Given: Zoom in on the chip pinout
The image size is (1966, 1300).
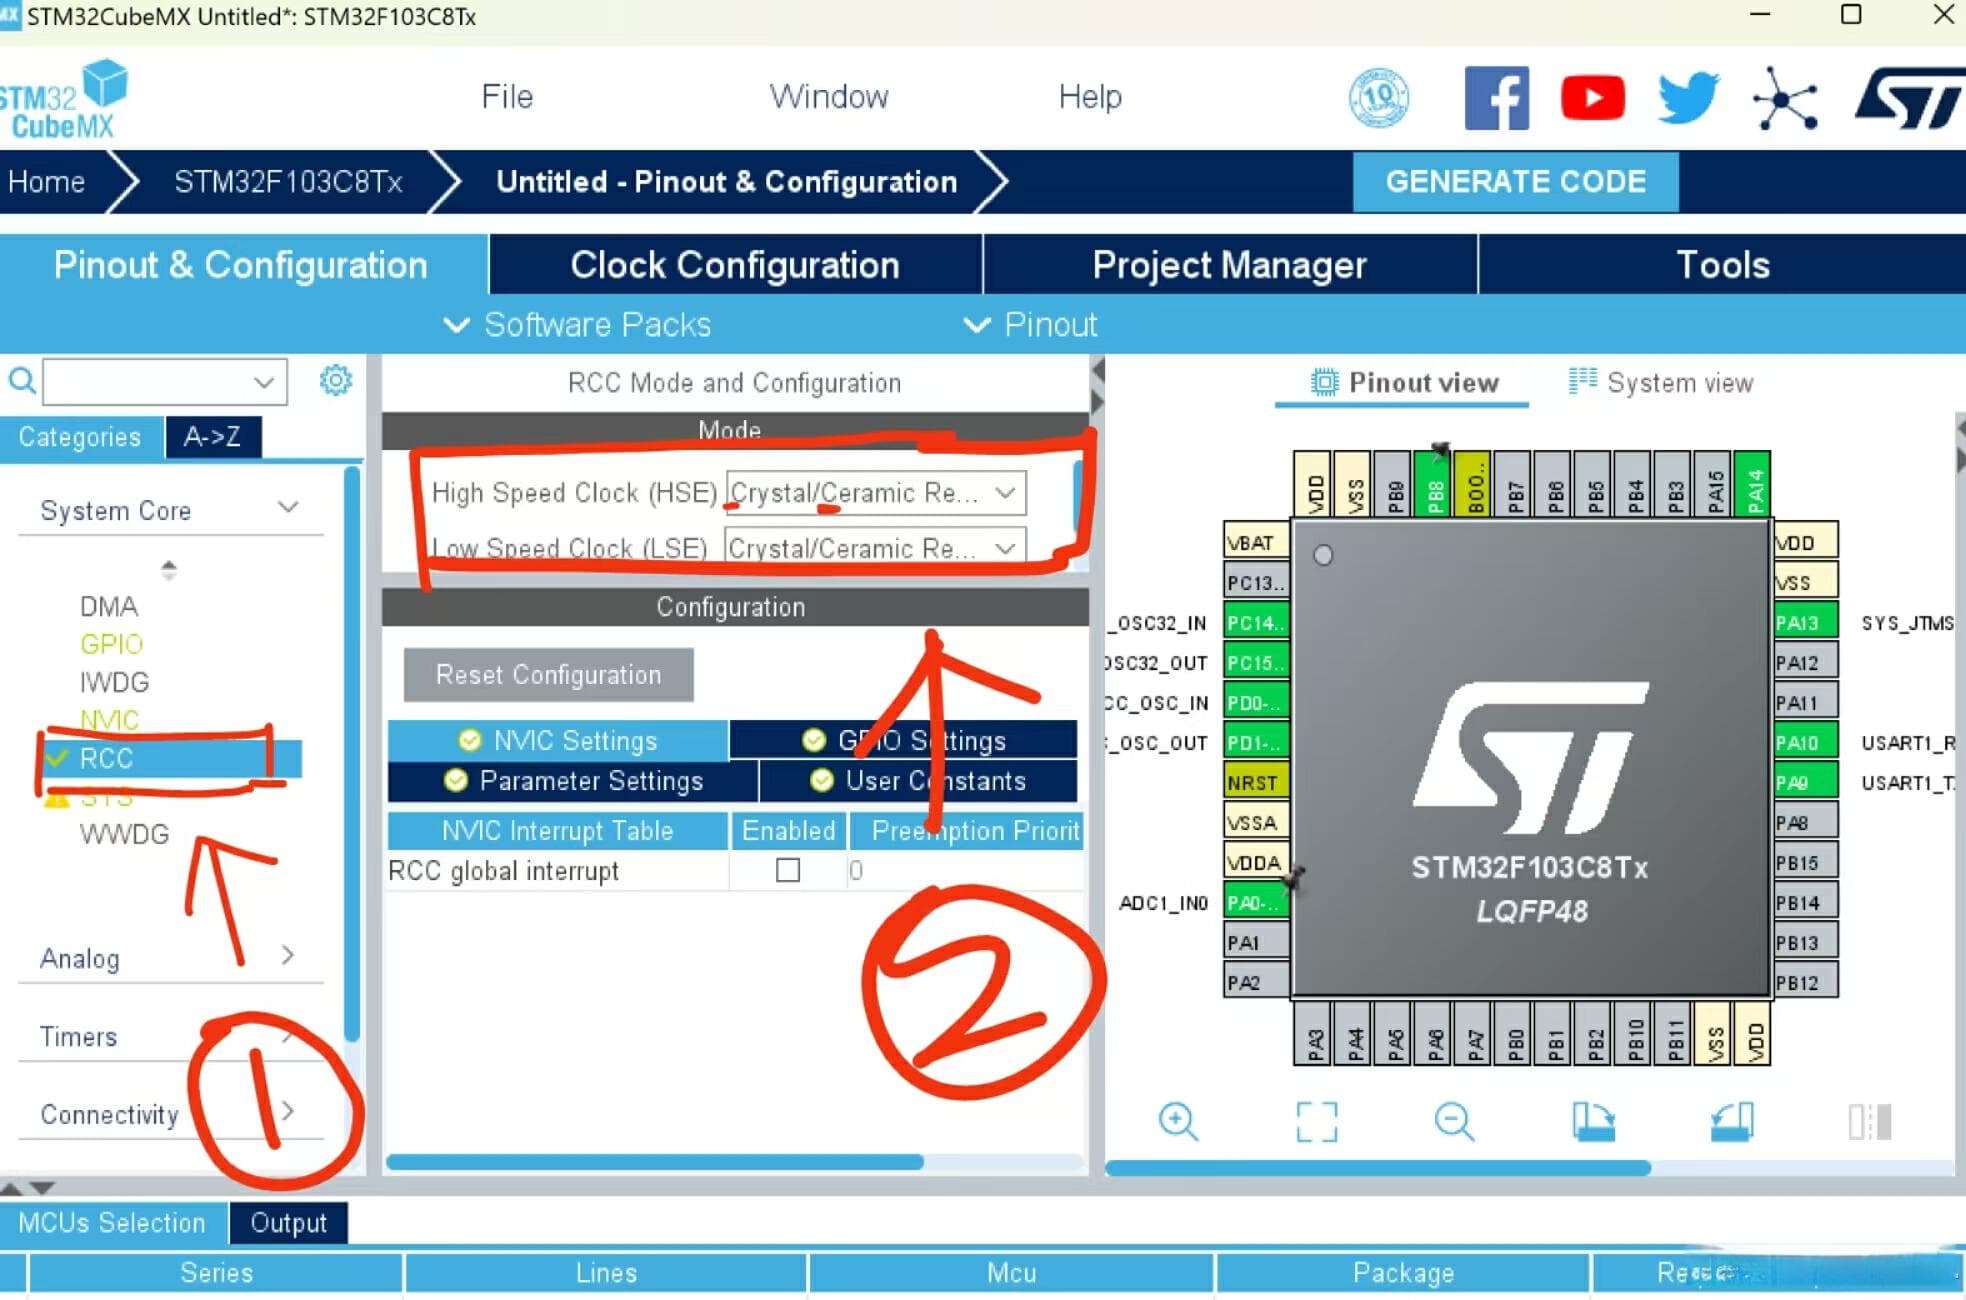Looking at the screenshot, I should tap(1178, 1121).
